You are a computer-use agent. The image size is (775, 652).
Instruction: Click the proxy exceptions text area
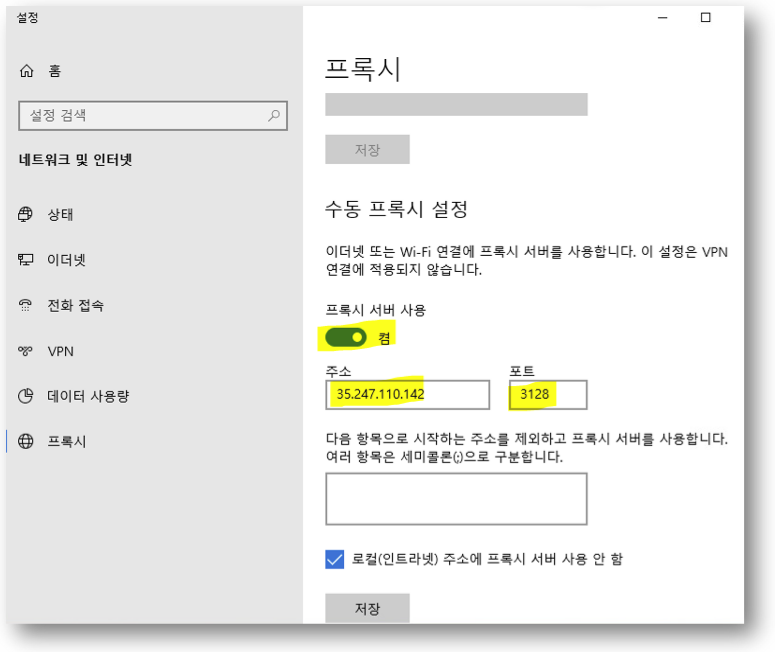tap(456, 499)
